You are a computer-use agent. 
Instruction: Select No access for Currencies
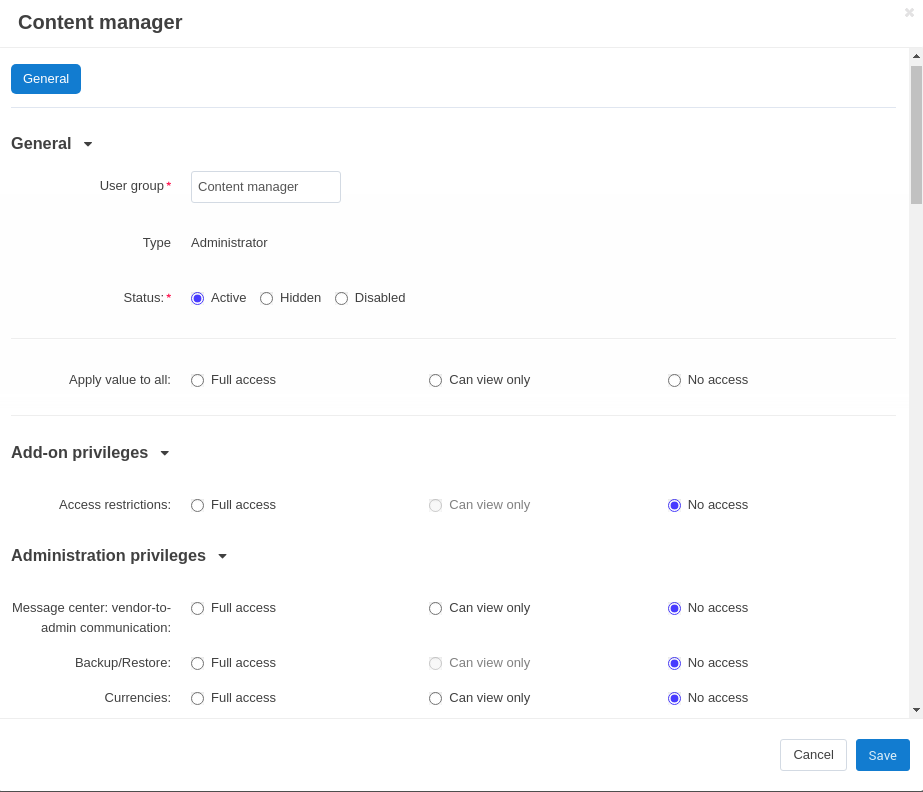coord(675,698)
